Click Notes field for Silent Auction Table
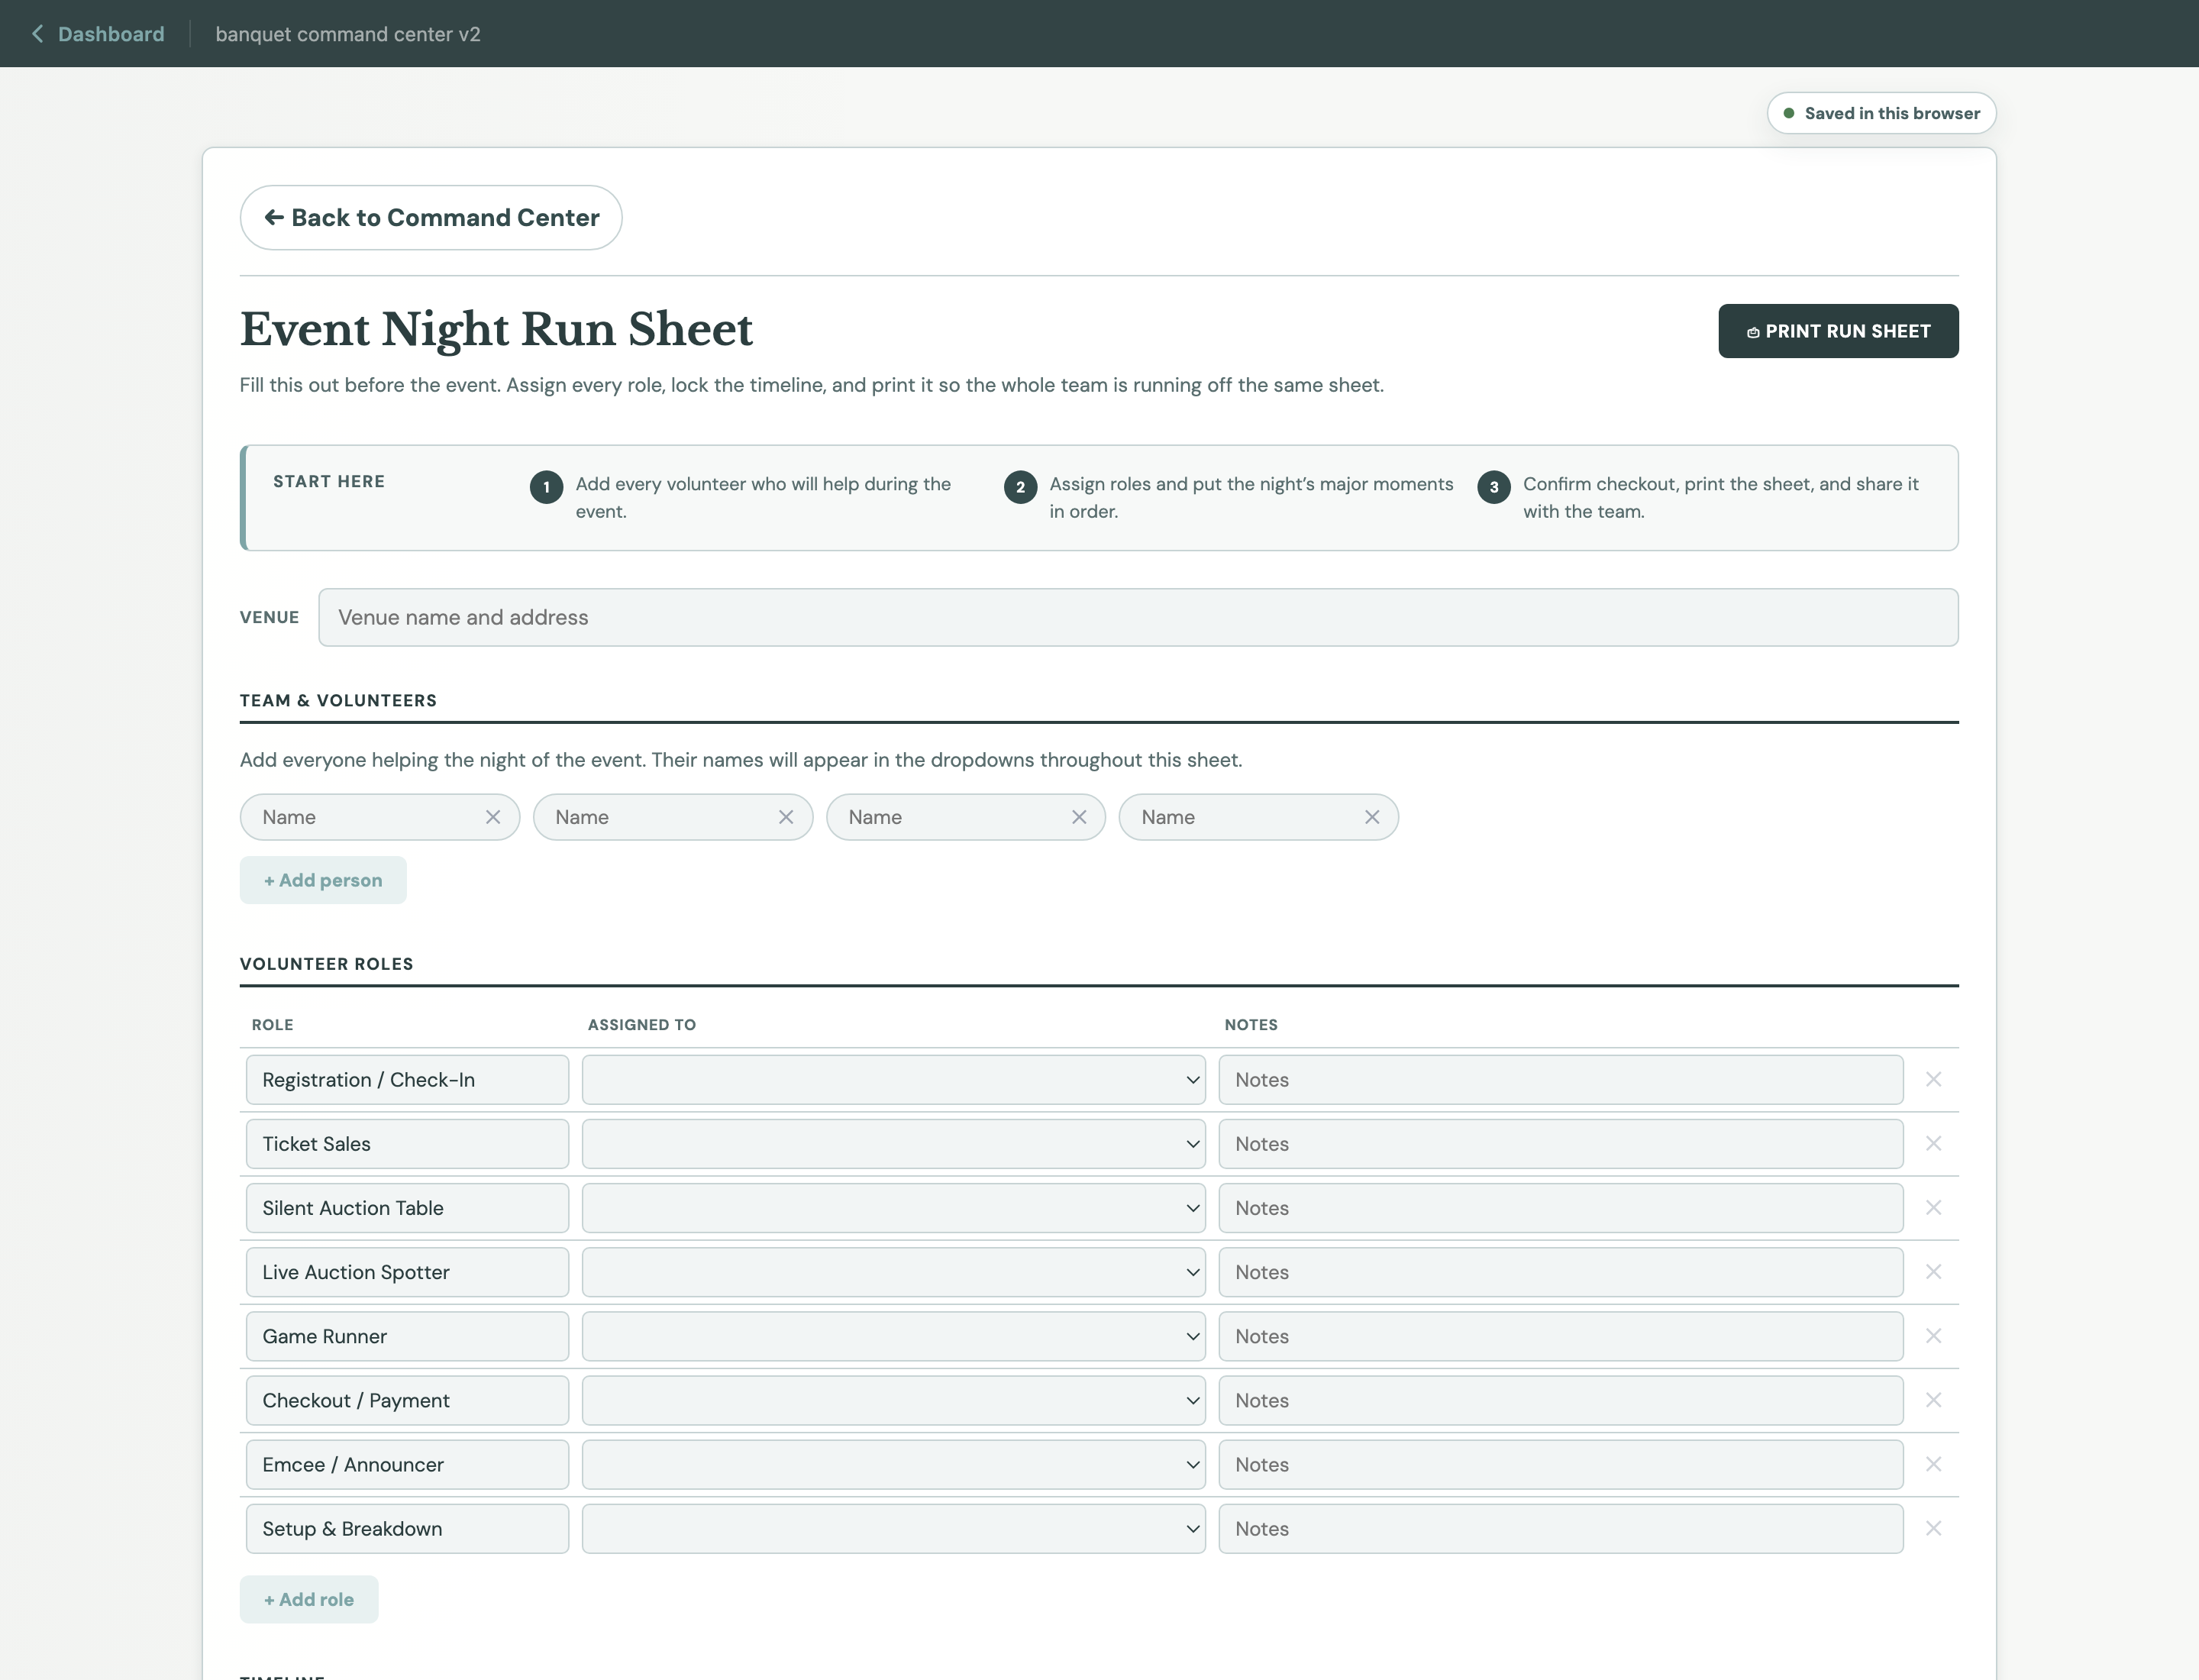 tap(1560, 1208)
